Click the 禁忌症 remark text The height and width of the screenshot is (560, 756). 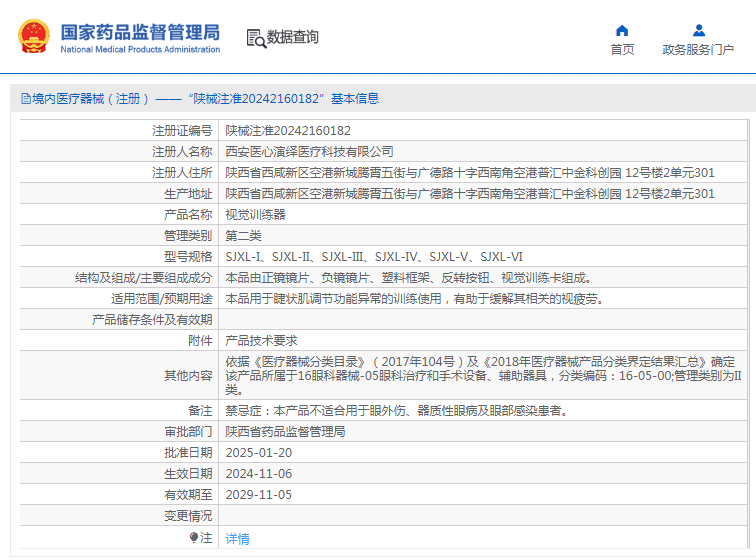(x=396, y=411)
